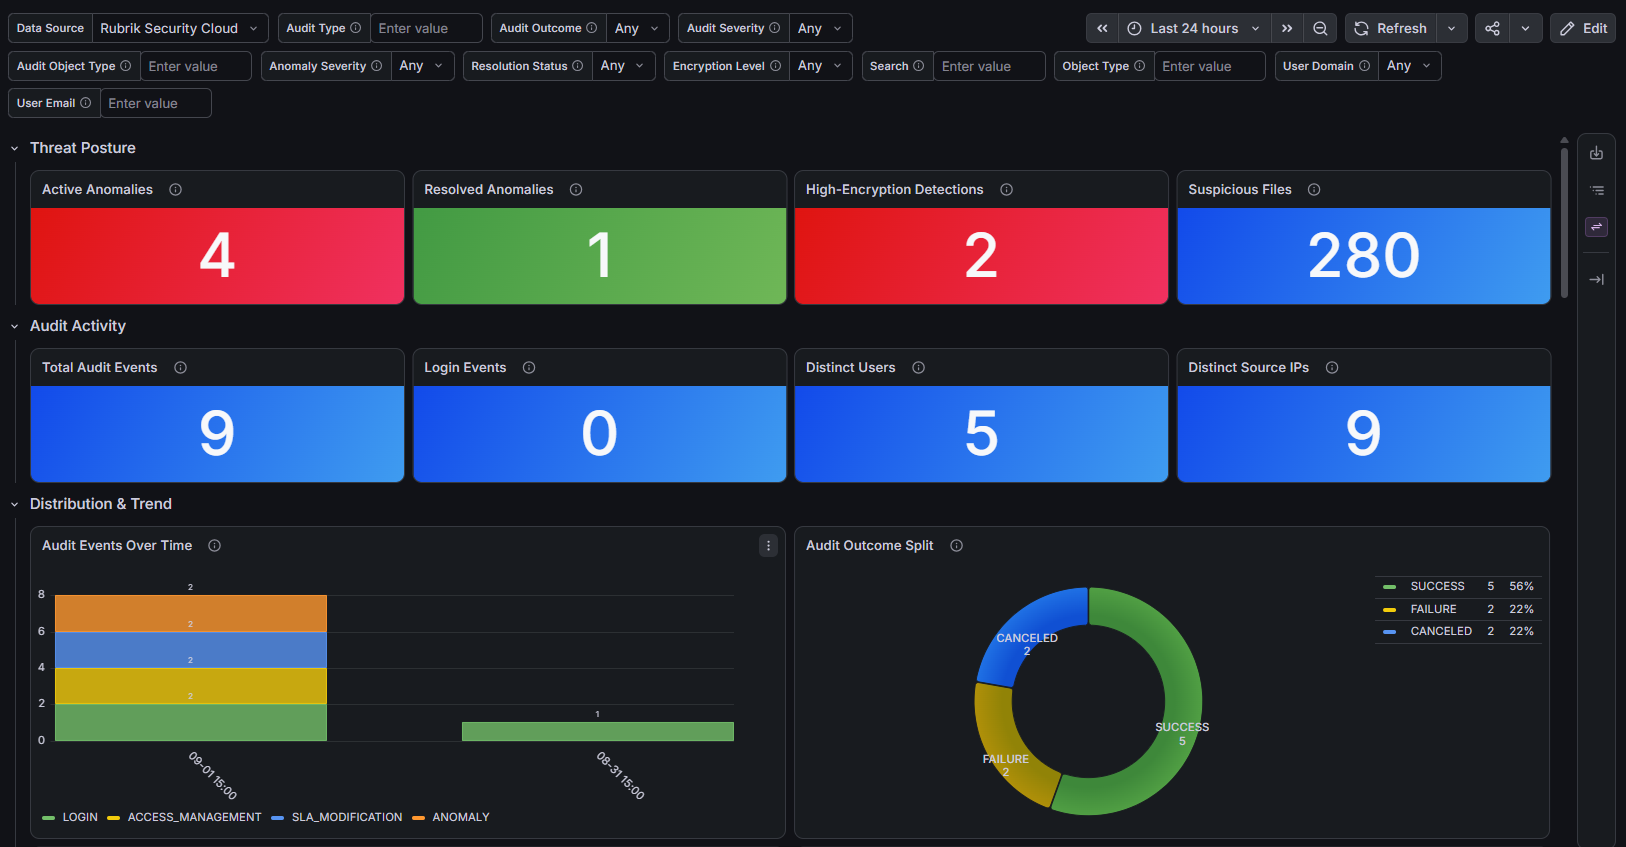Focus the Object Type input field
Image resolution: width=1626 pixels, height=847 pixels.
(x=1209, y=66)
